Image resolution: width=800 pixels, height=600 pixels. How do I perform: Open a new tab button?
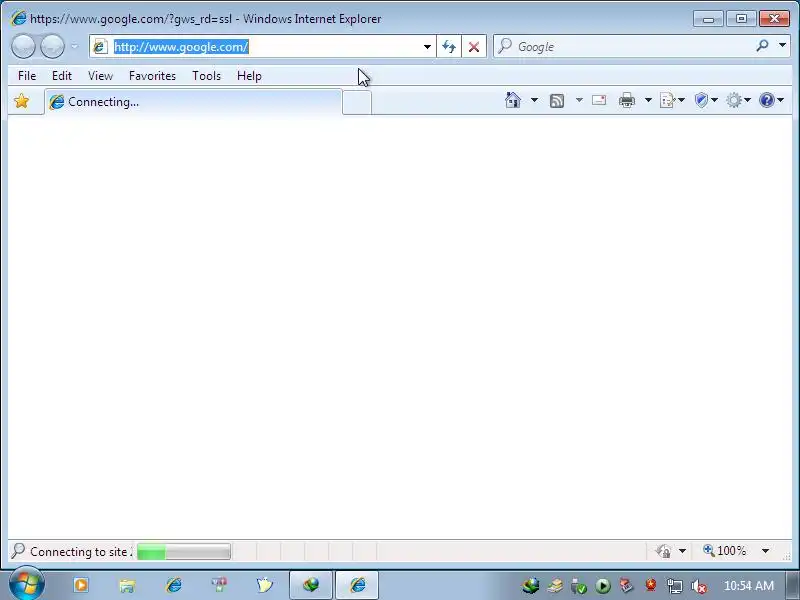tap(357, 102)
